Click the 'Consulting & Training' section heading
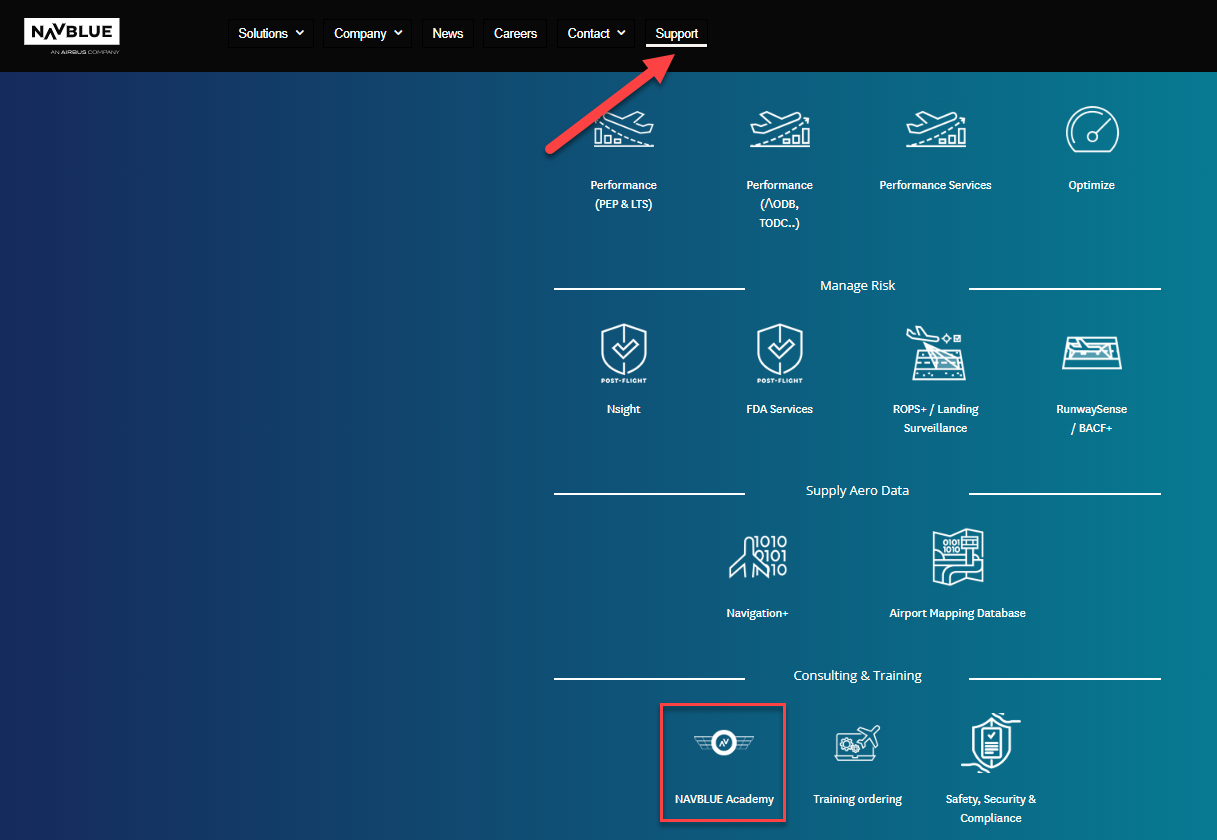Viewport: 1217px width, 840px height. click(x=857, y=675)
